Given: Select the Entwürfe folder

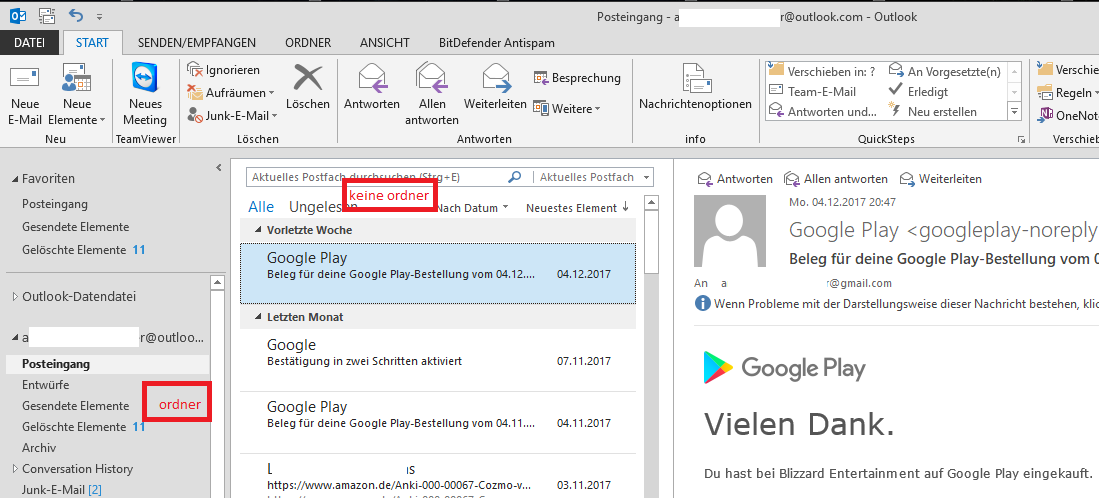Looking at the screenshot, I should click(46, 385).
